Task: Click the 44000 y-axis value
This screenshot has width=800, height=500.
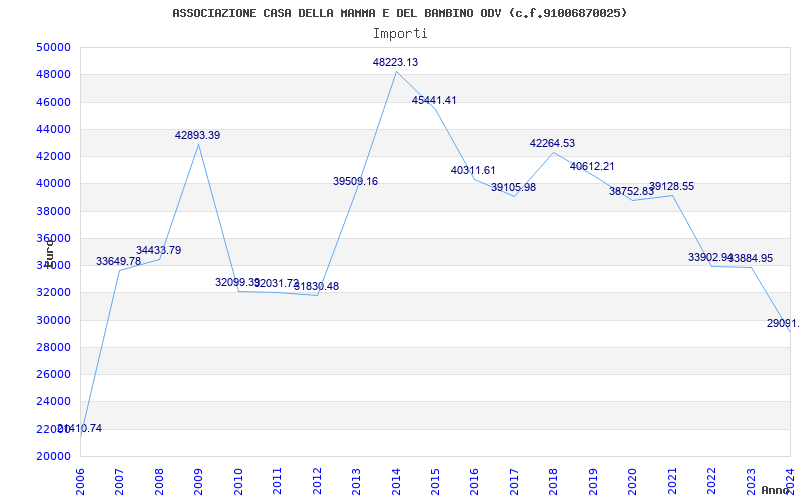Action: coord(53,129)
